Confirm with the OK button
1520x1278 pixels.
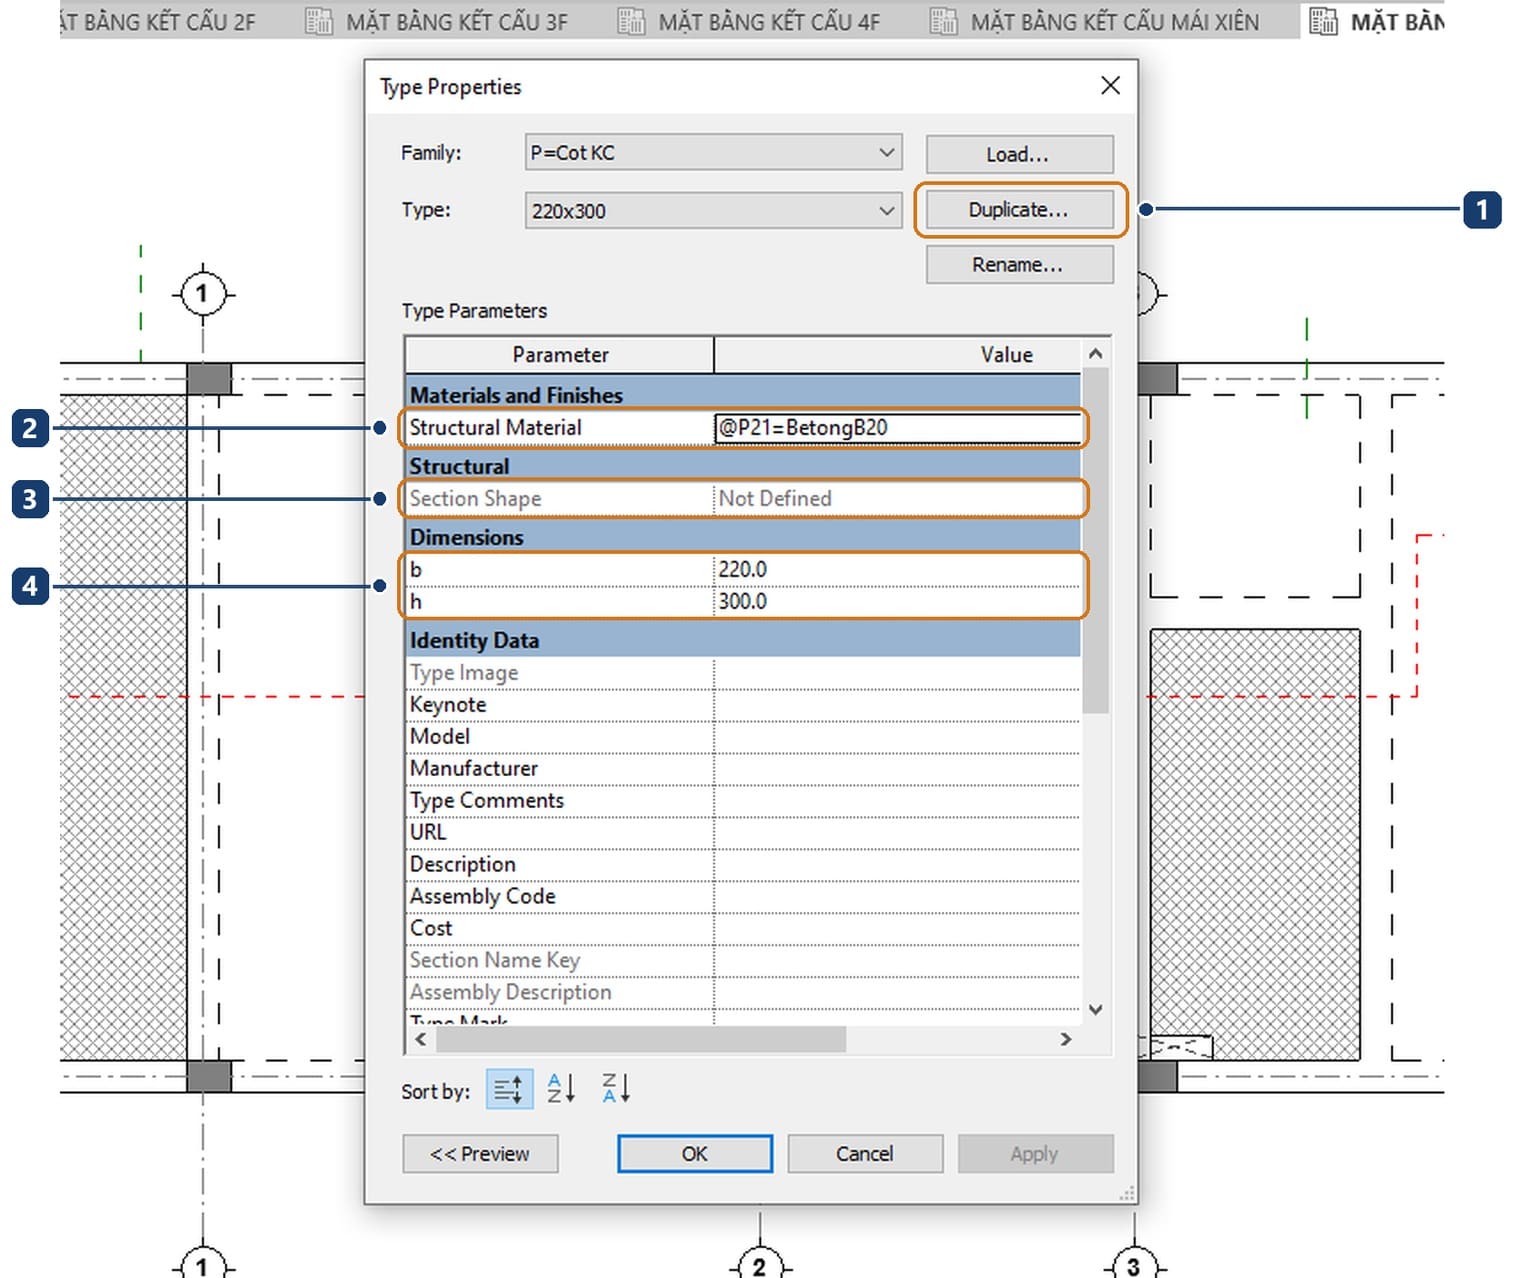click(695, 1154)
